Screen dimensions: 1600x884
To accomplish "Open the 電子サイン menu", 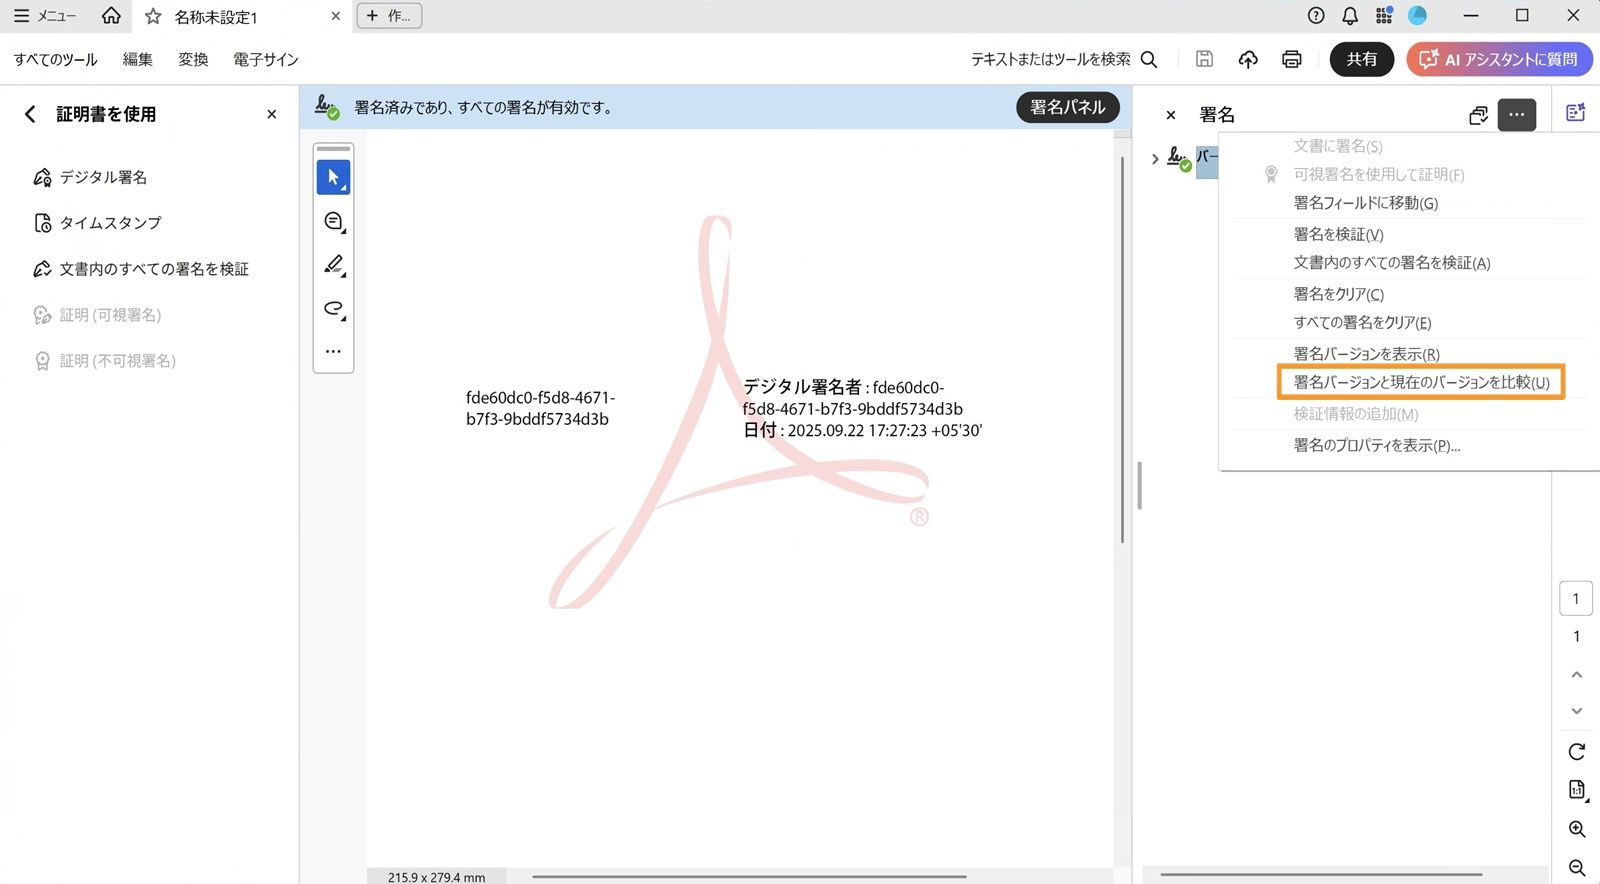I will point(266,59).
